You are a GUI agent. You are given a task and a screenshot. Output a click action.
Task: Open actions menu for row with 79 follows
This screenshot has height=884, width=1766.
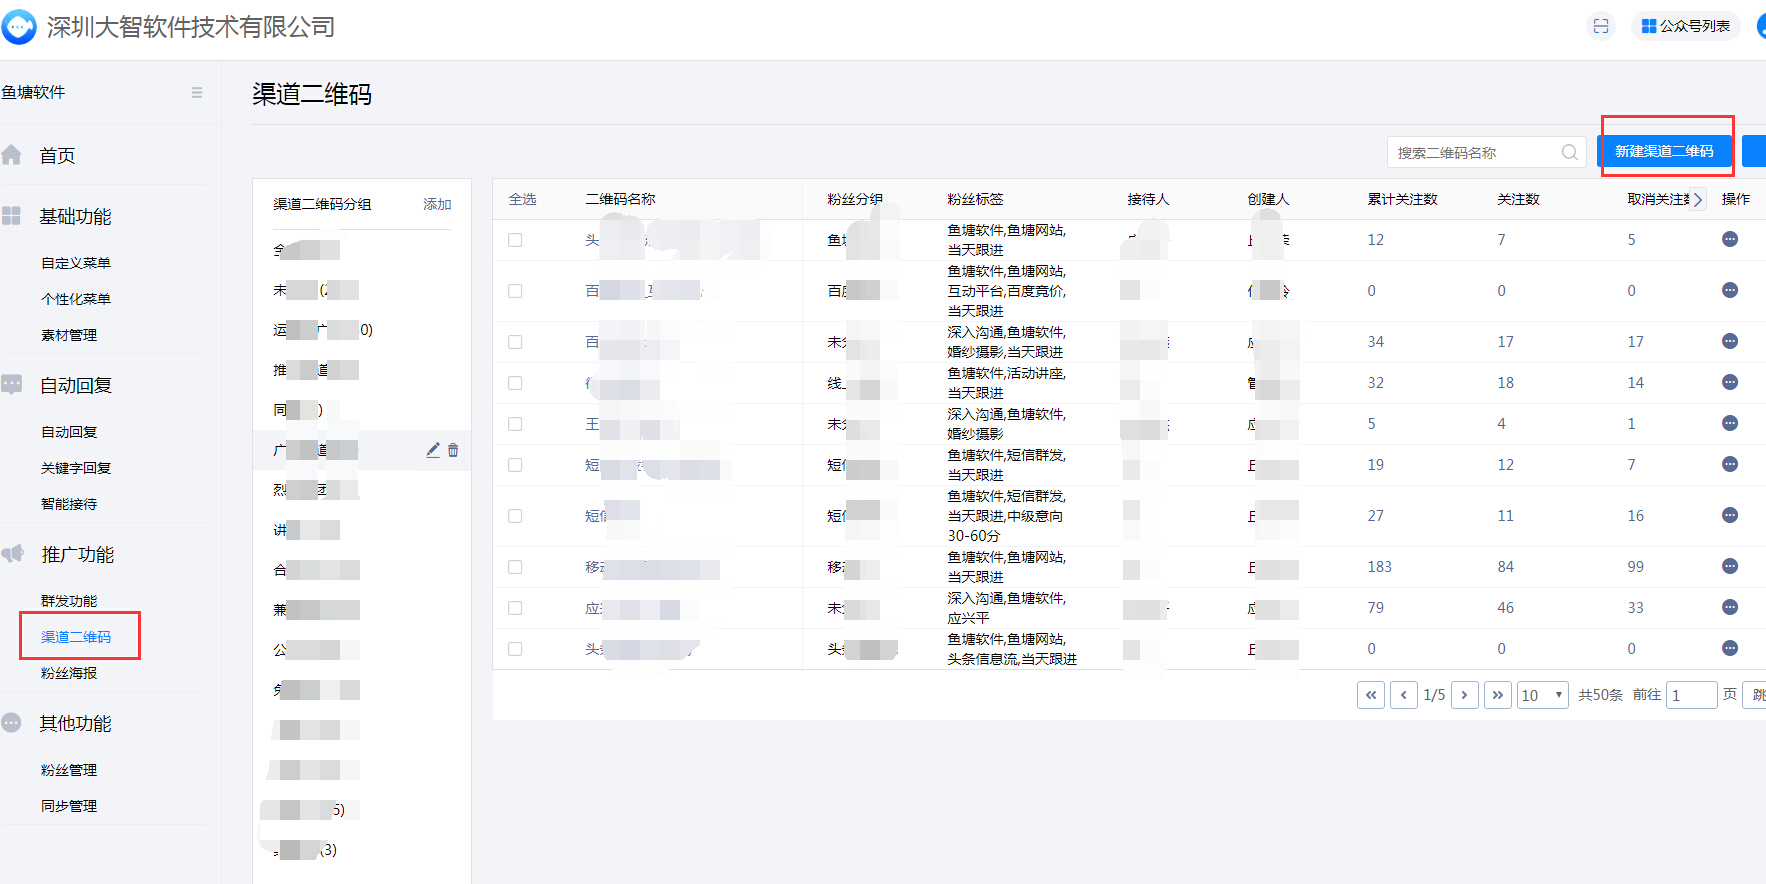1730,607
